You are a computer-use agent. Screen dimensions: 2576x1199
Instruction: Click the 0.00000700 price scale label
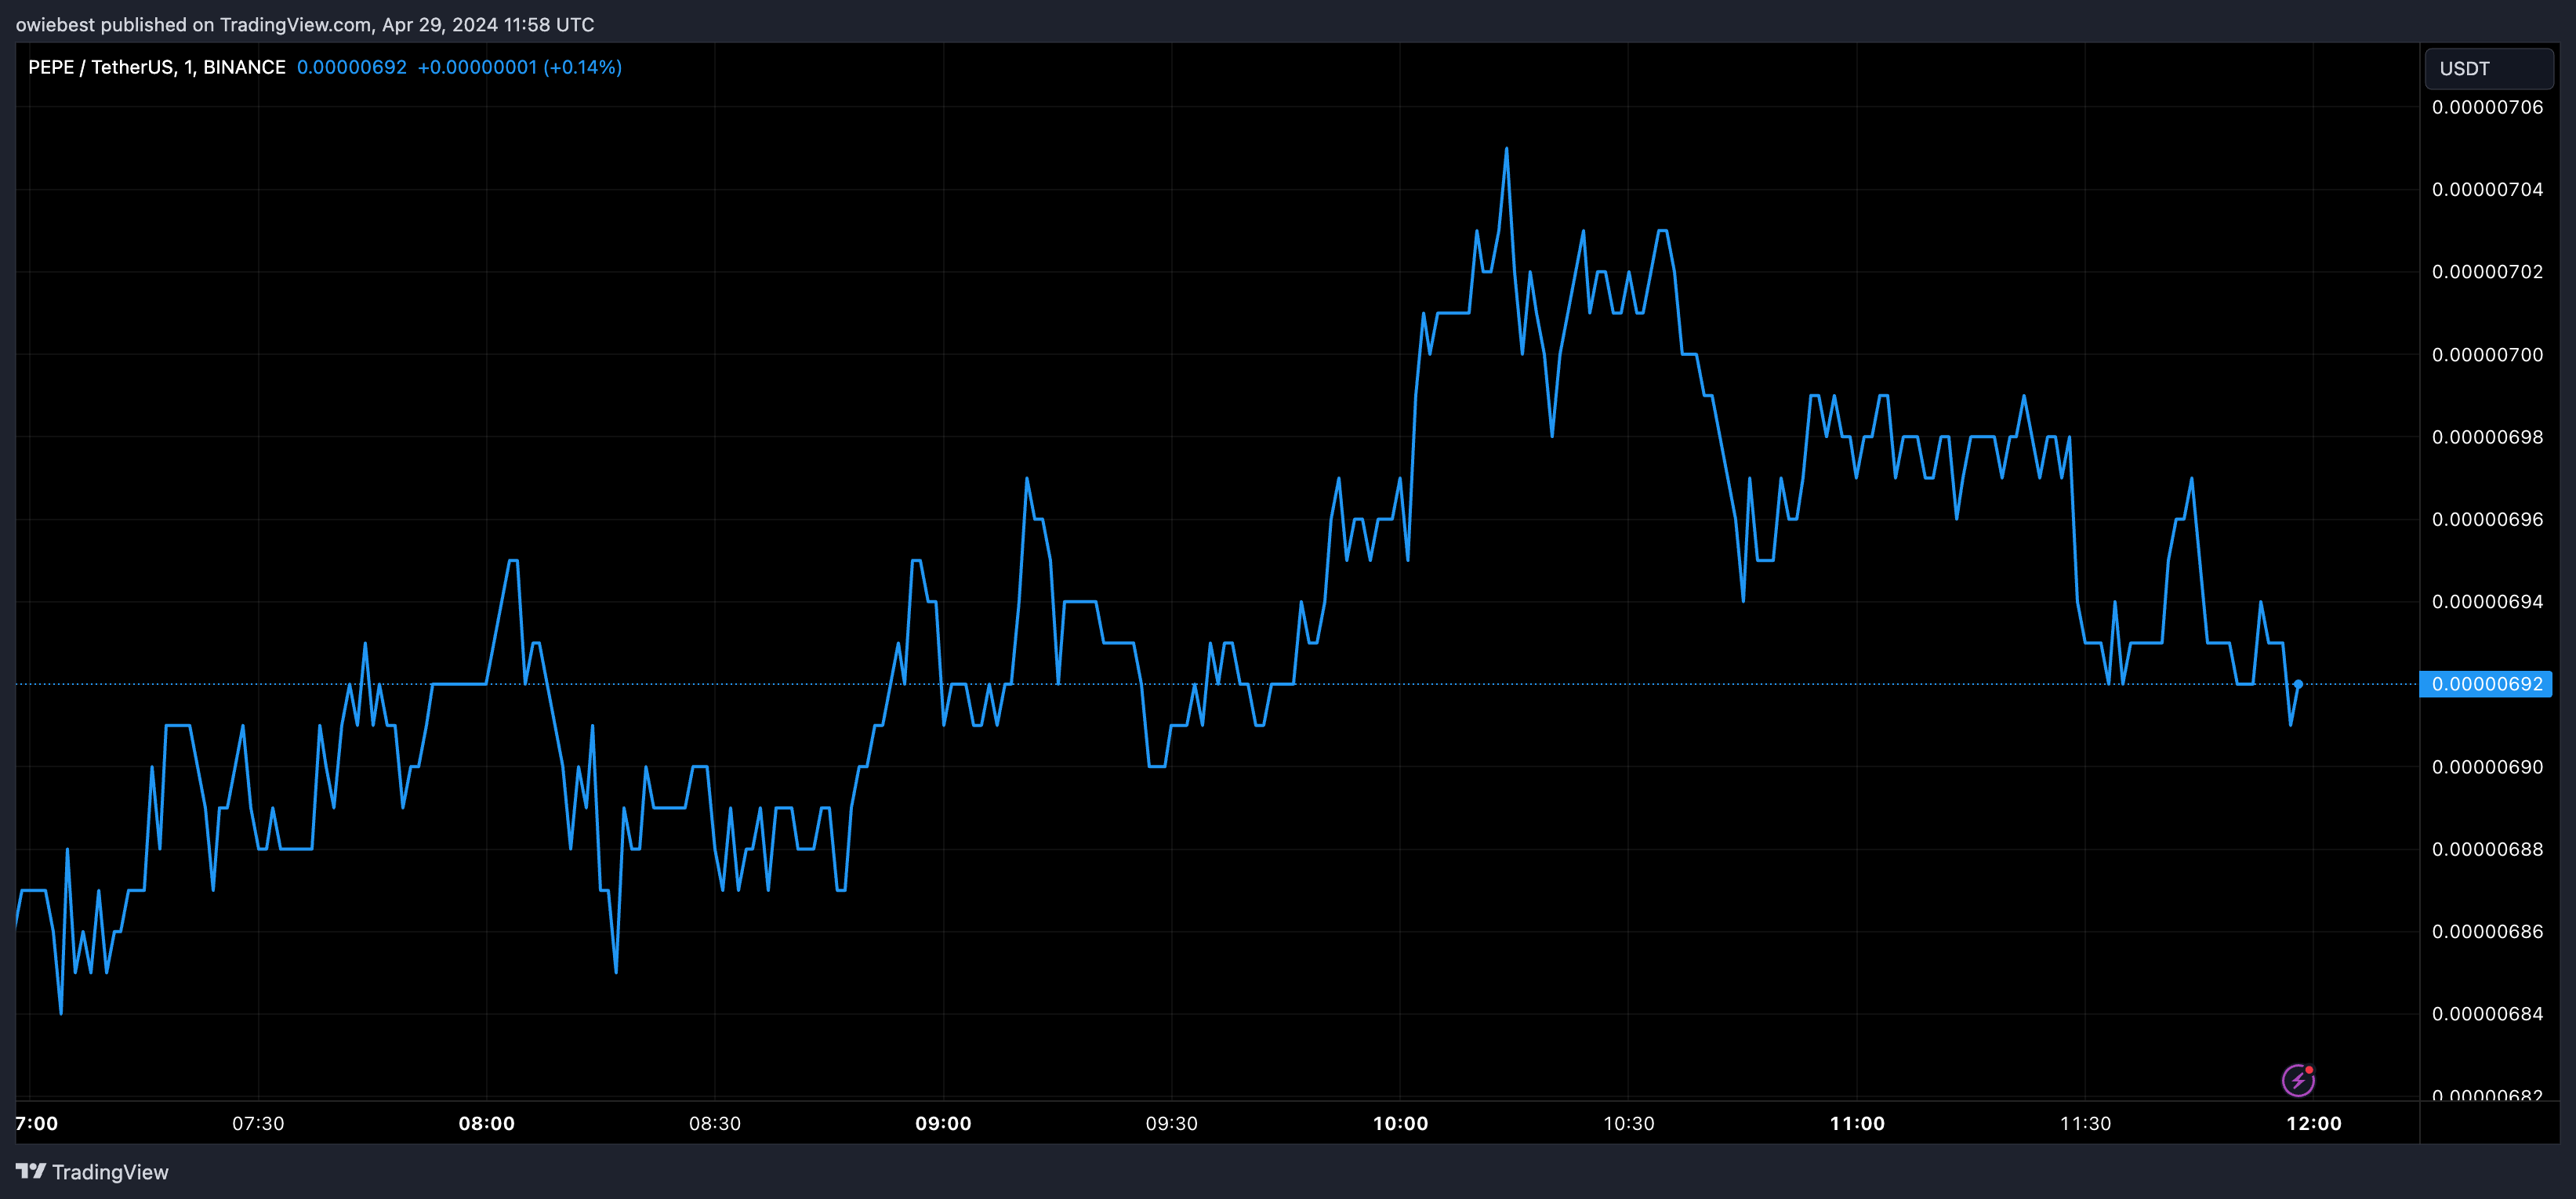2487,355
